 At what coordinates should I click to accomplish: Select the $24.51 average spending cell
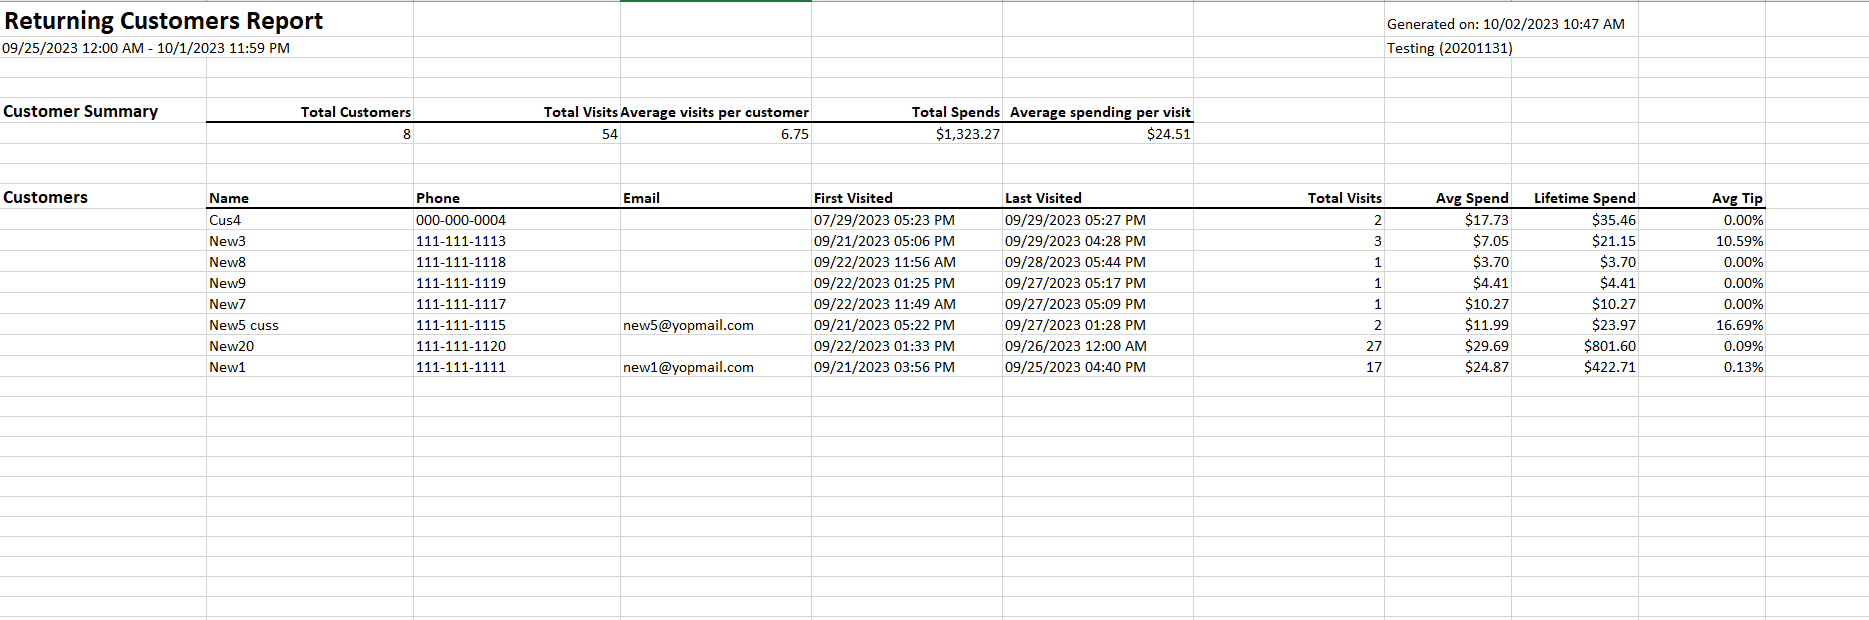[1168, 134]
